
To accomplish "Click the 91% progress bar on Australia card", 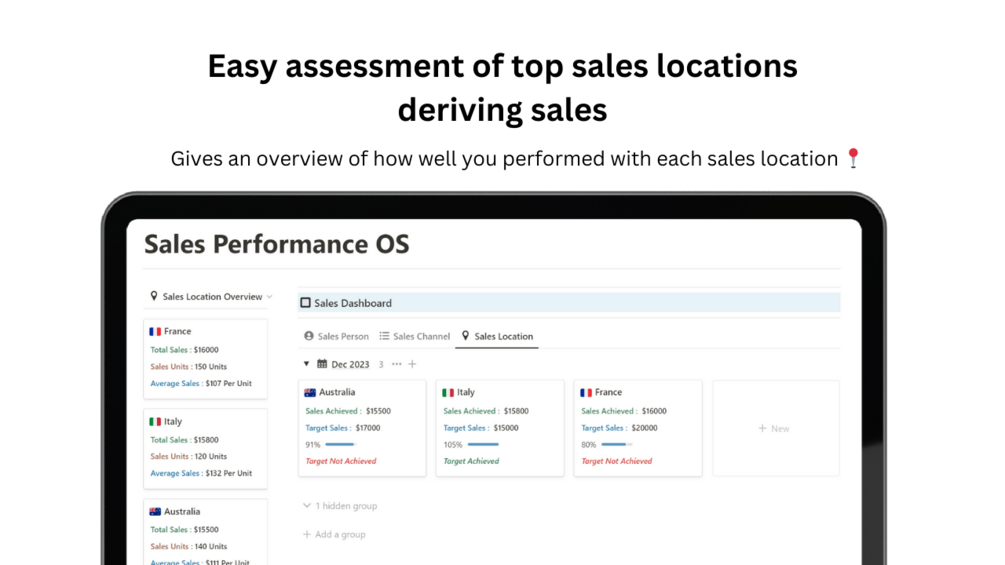I will [340, 444].
